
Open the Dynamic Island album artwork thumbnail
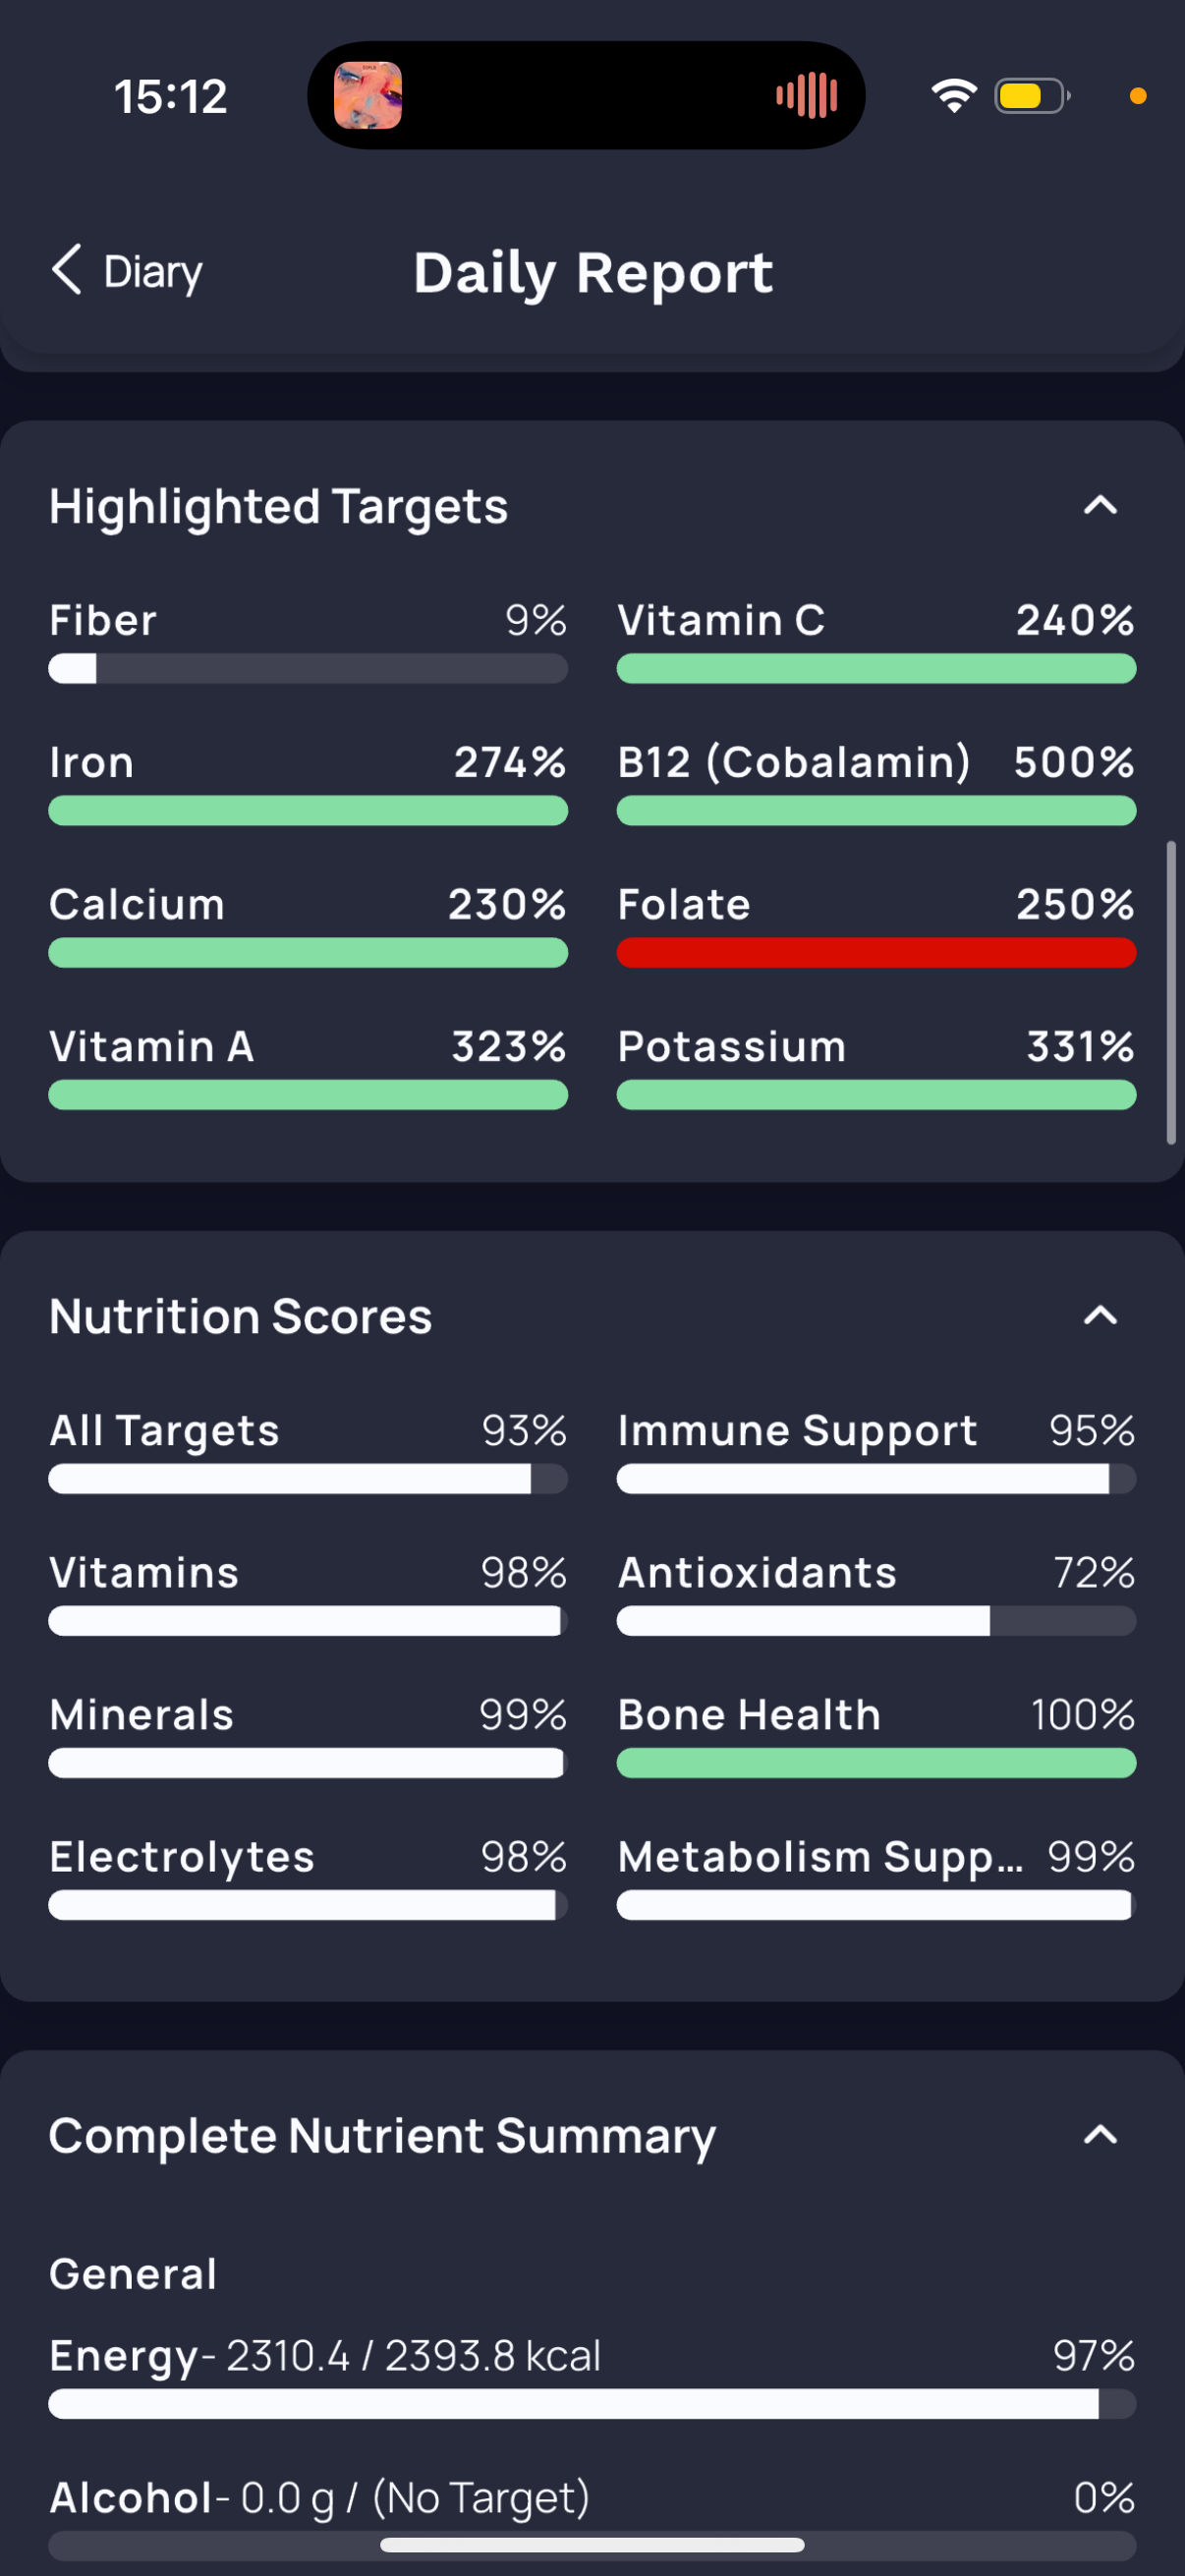(x=368, y=96)
